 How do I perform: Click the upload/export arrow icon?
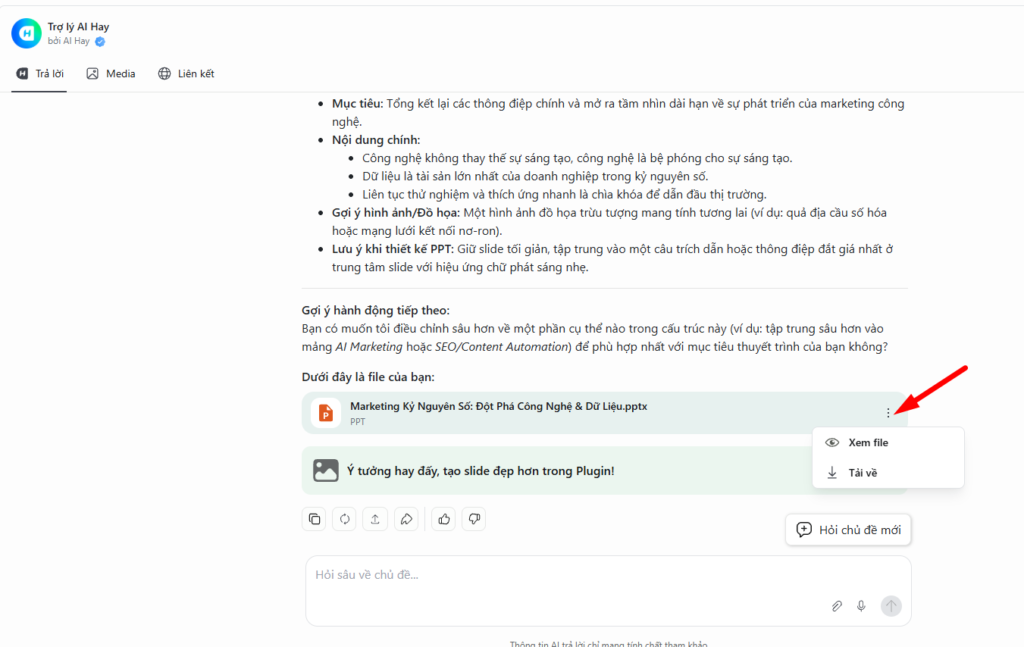(375, 519)
